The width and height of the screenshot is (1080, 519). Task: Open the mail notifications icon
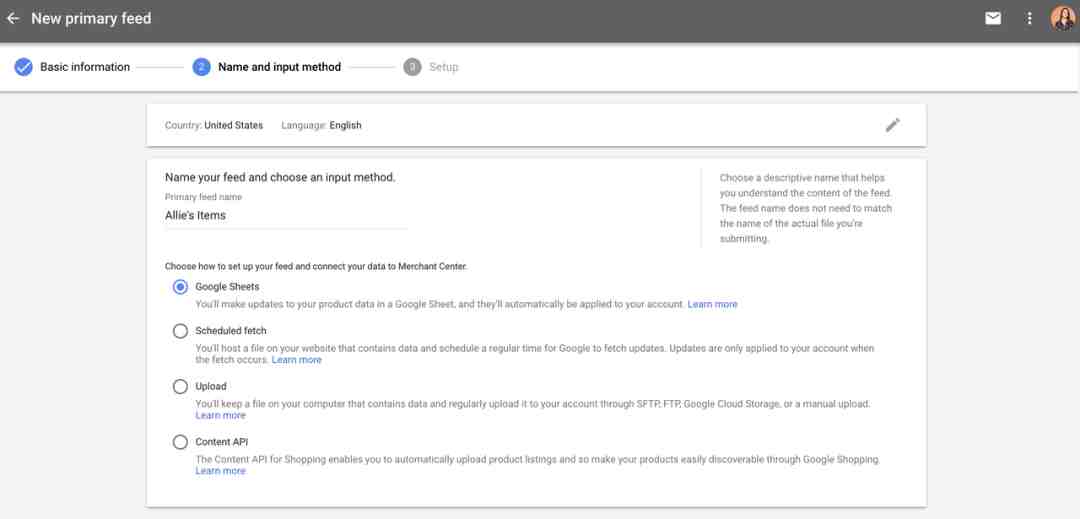(x=993, y=19)
